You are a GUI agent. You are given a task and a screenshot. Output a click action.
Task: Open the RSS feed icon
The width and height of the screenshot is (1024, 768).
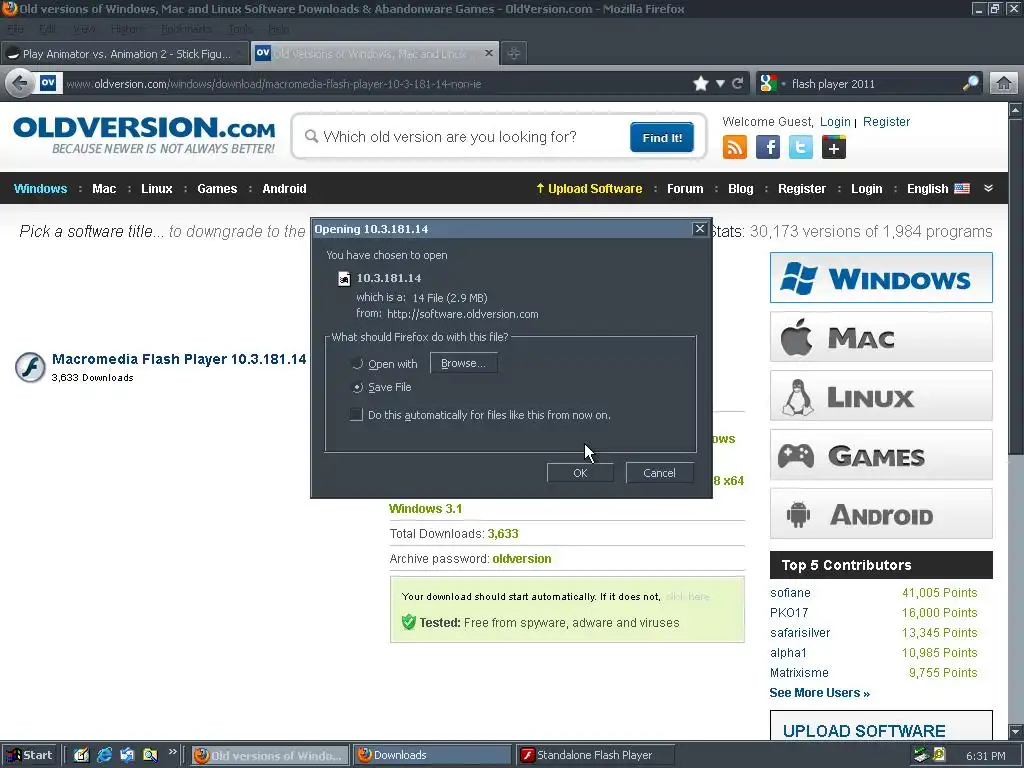coord(735,148)
